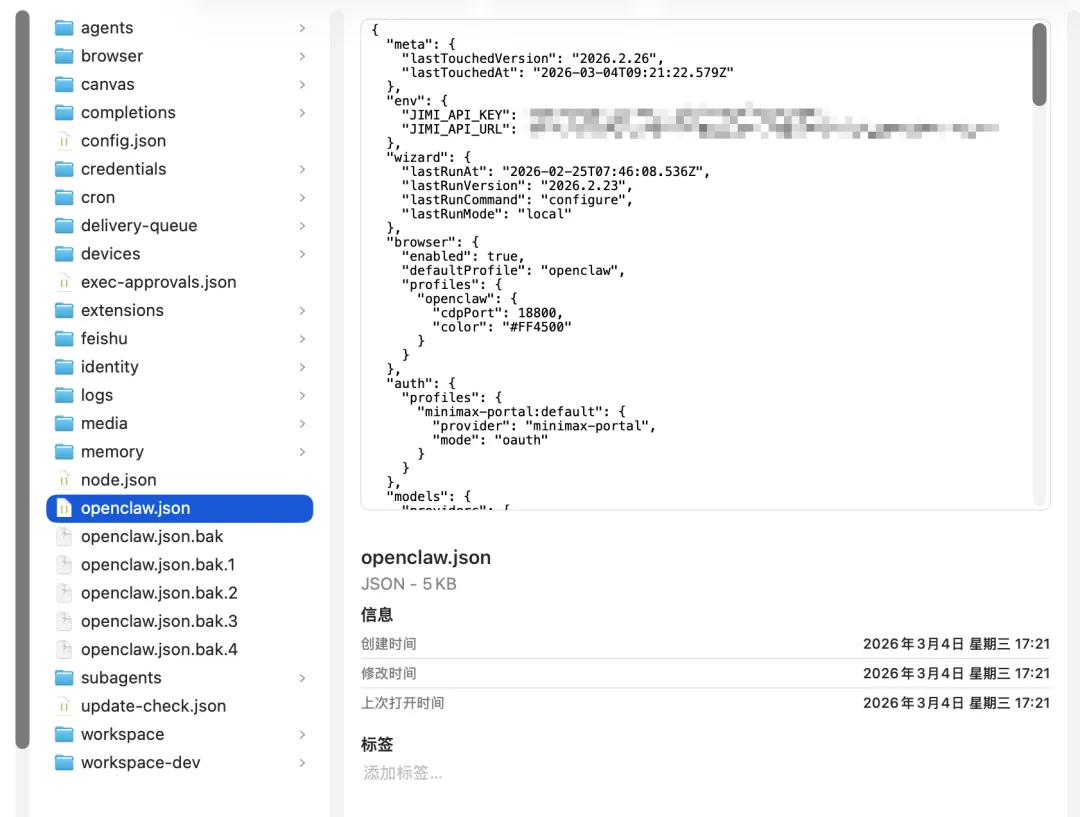Click the file list column scrollbar
1080x817 pixels.
23,380
